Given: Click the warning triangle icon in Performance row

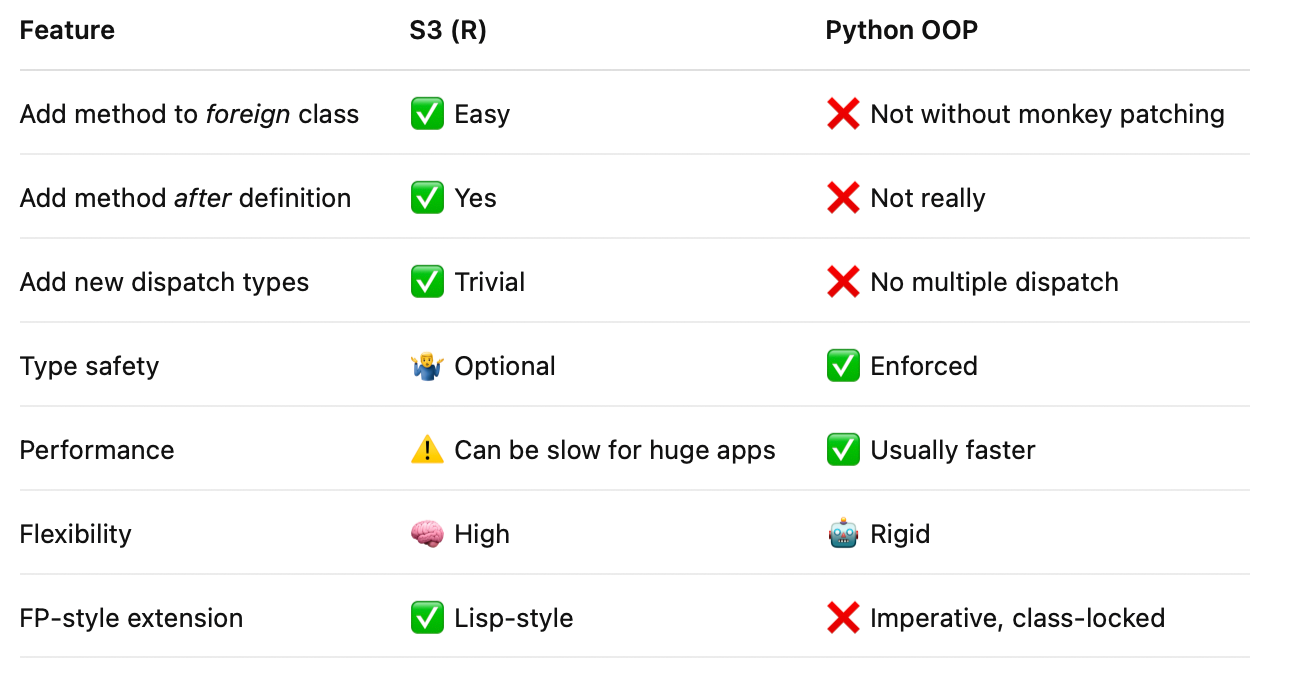Looking at the screenshot, I should [427, 450].
